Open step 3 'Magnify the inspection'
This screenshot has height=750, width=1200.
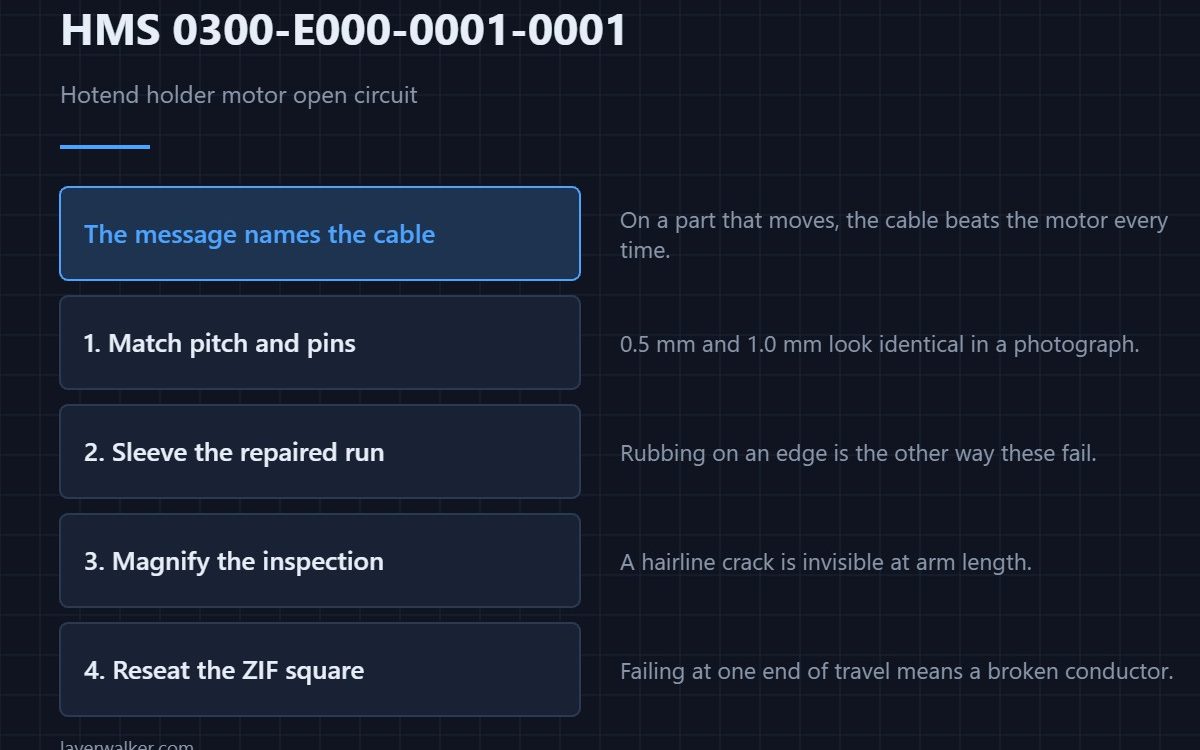(x=320, y=560)
